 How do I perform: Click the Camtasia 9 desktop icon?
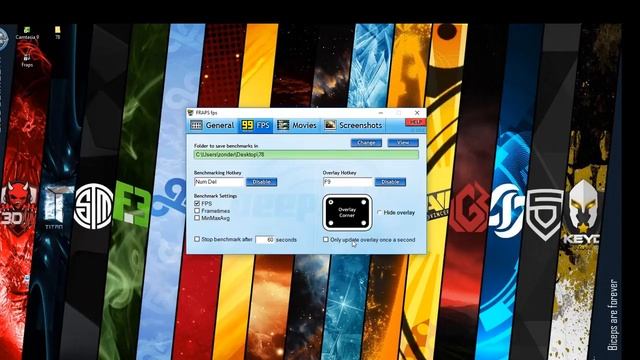tap(27, 33)
